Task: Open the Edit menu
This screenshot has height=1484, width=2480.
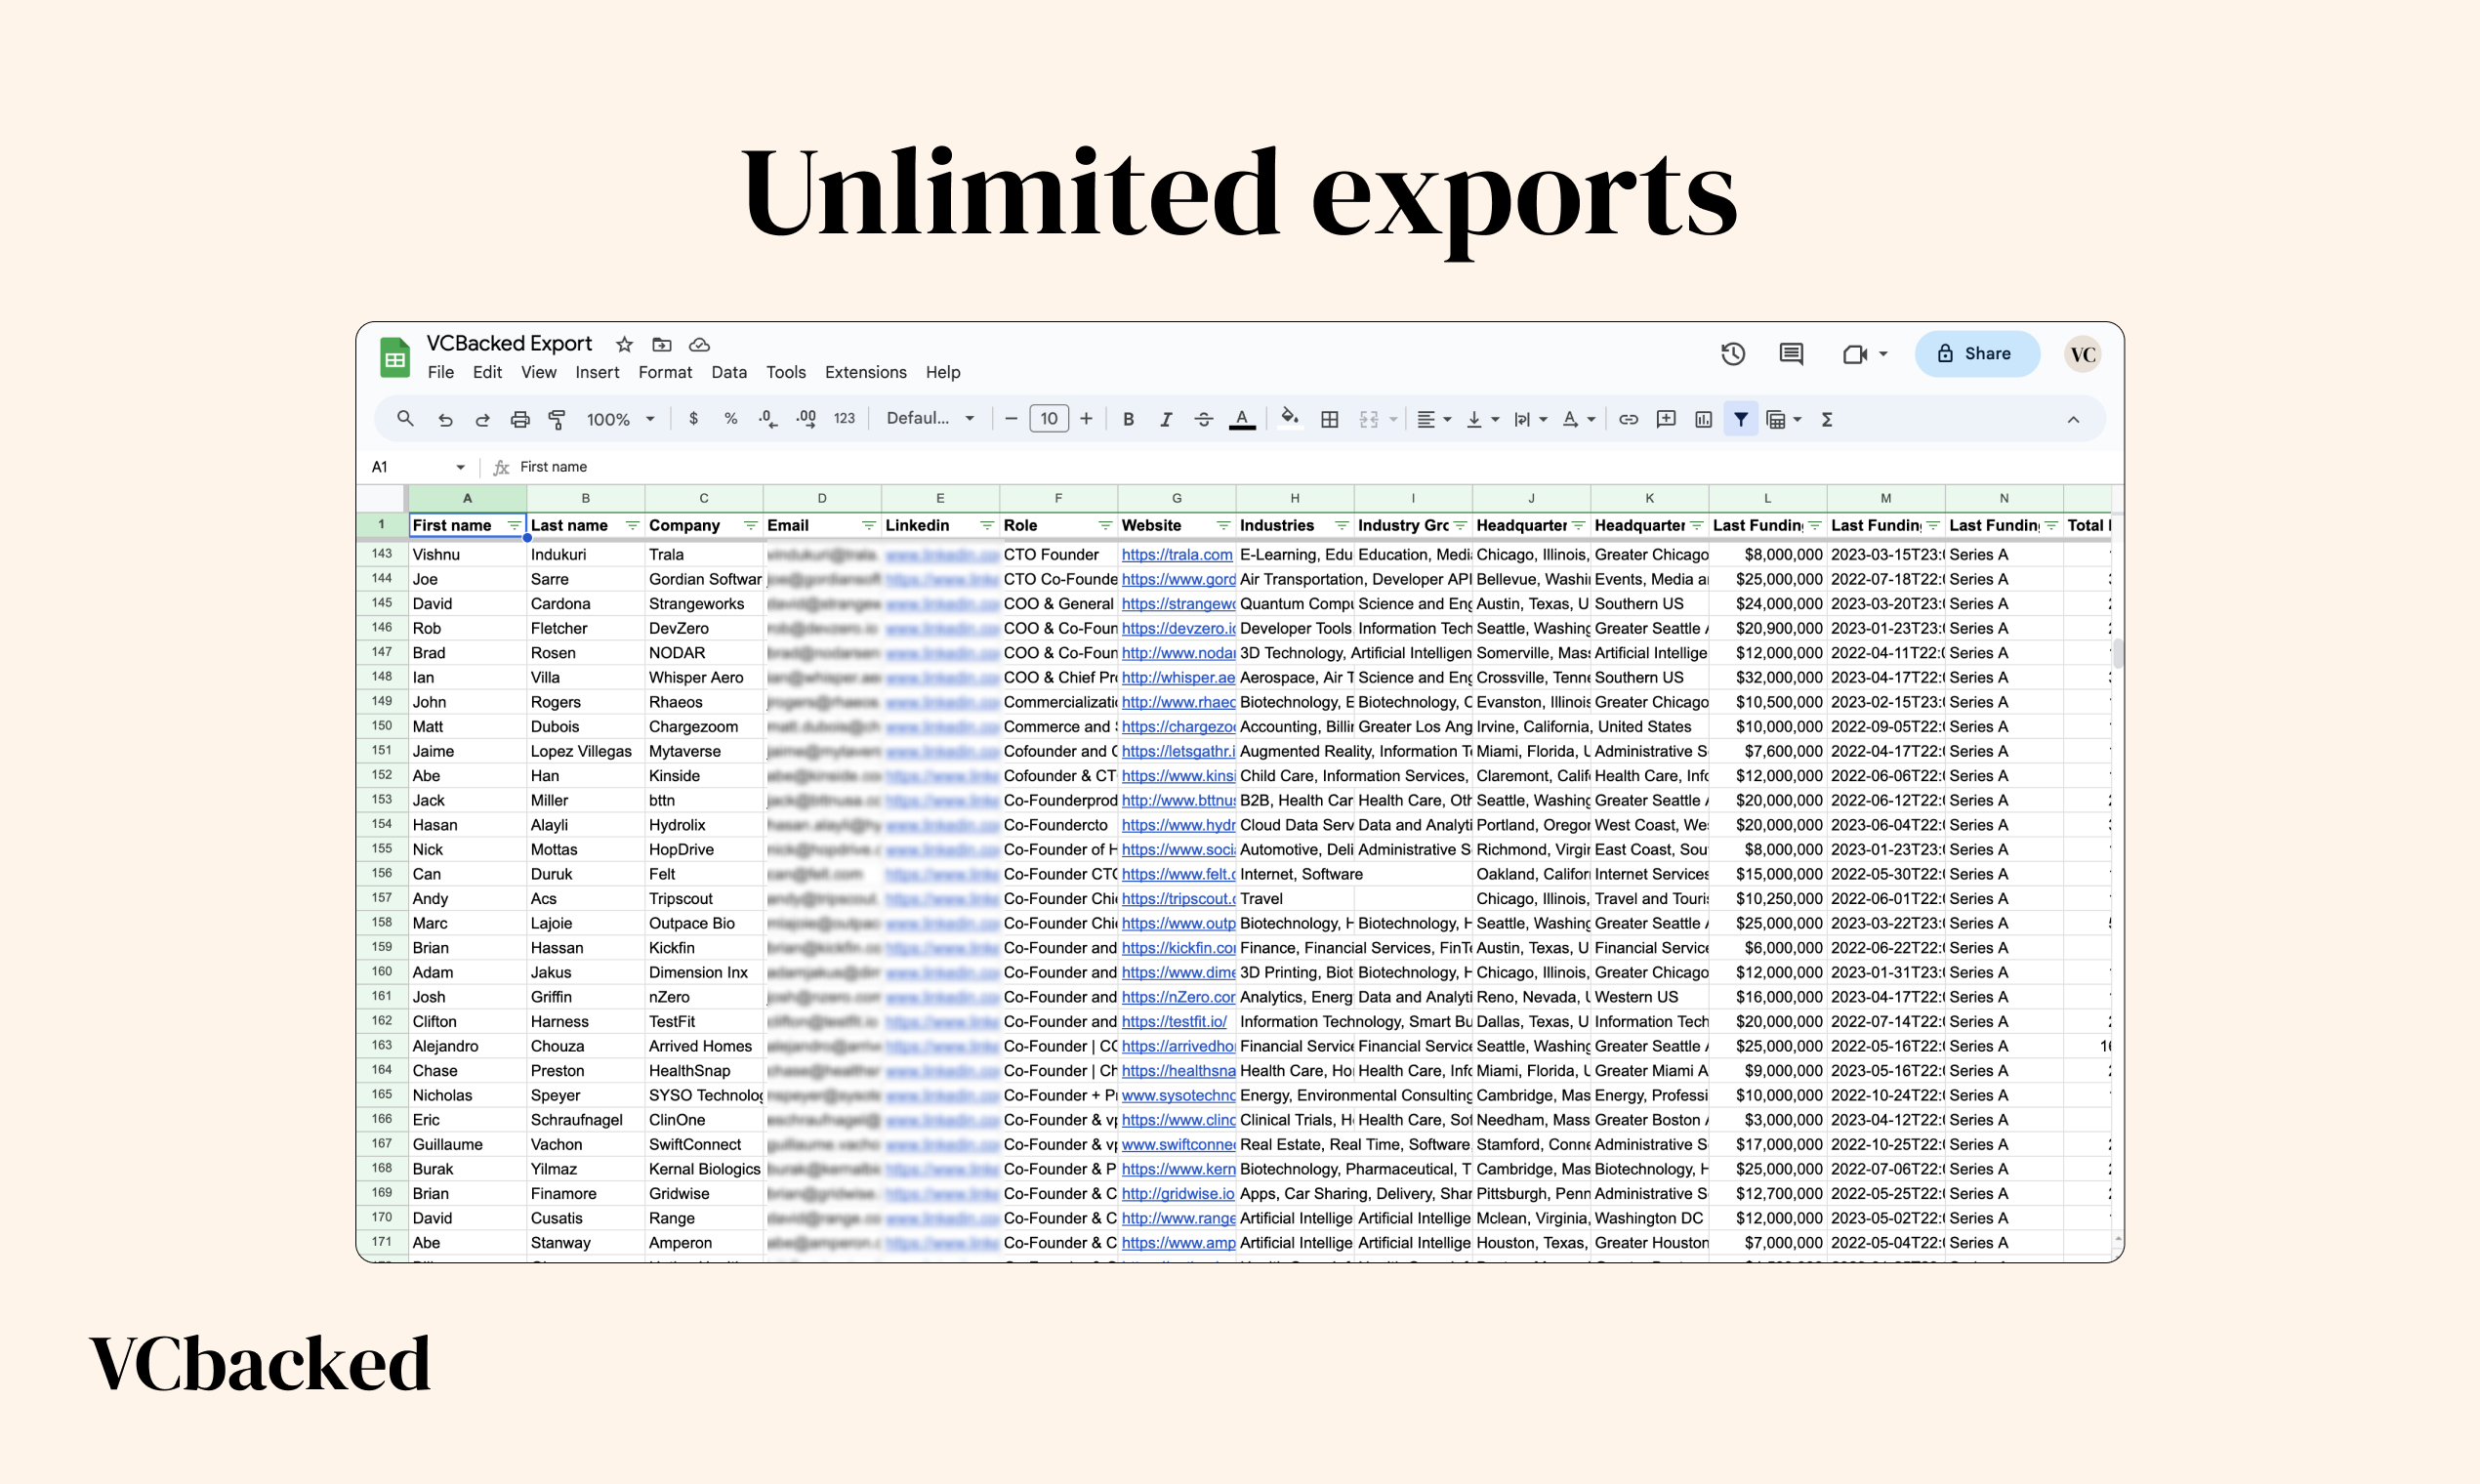Action: [487, 372]
